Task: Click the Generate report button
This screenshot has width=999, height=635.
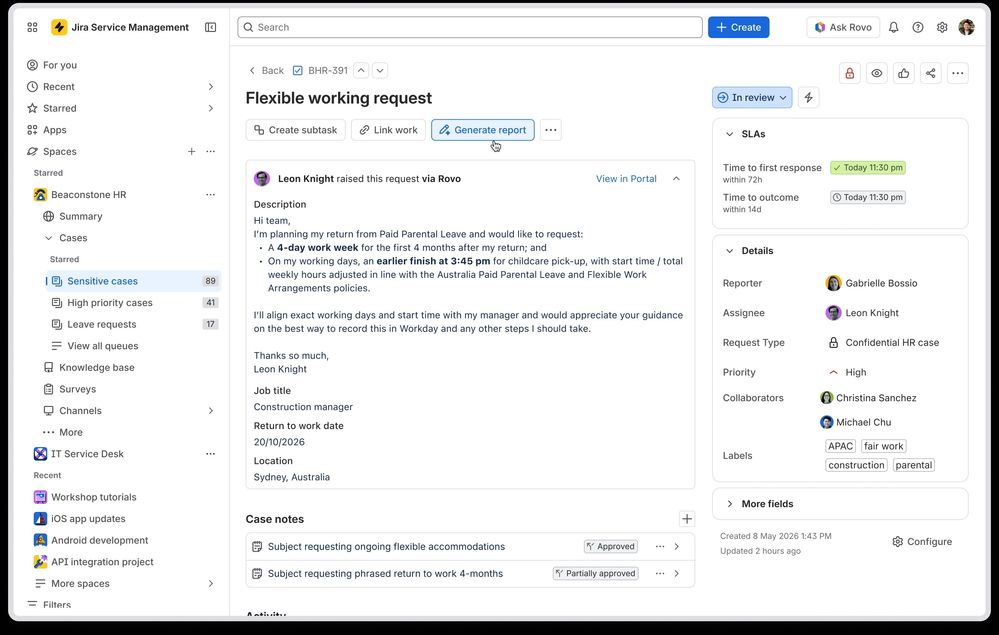Action: pyautogui.click(x=482, y=130)
